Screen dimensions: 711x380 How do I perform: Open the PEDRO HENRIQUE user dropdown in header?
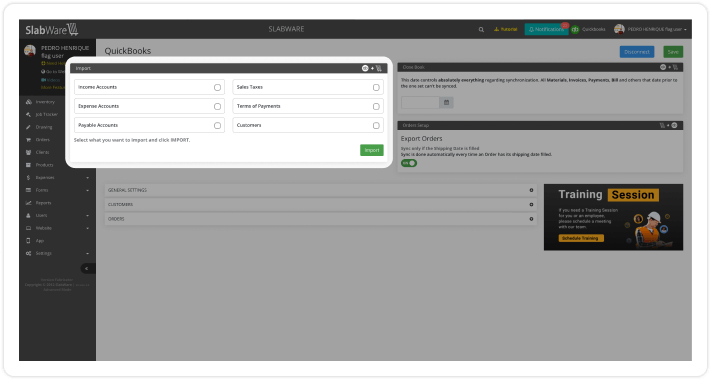pyautogui.click(x=657, y=29)
